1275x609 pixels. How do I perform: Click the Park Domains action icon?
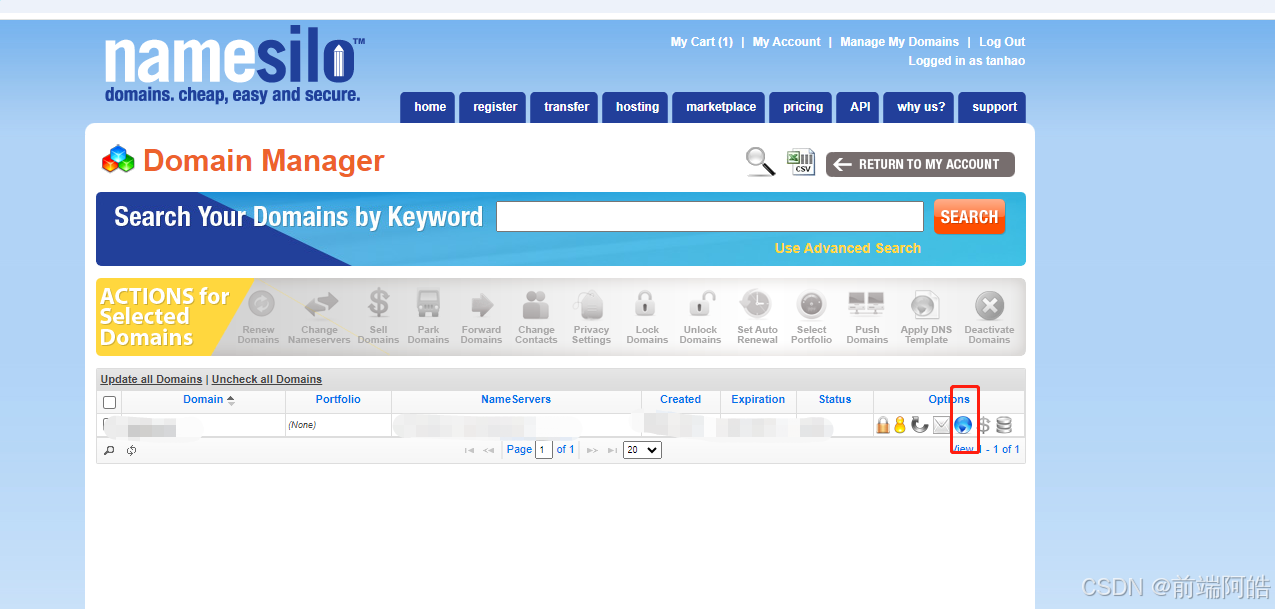pos(429,304)
